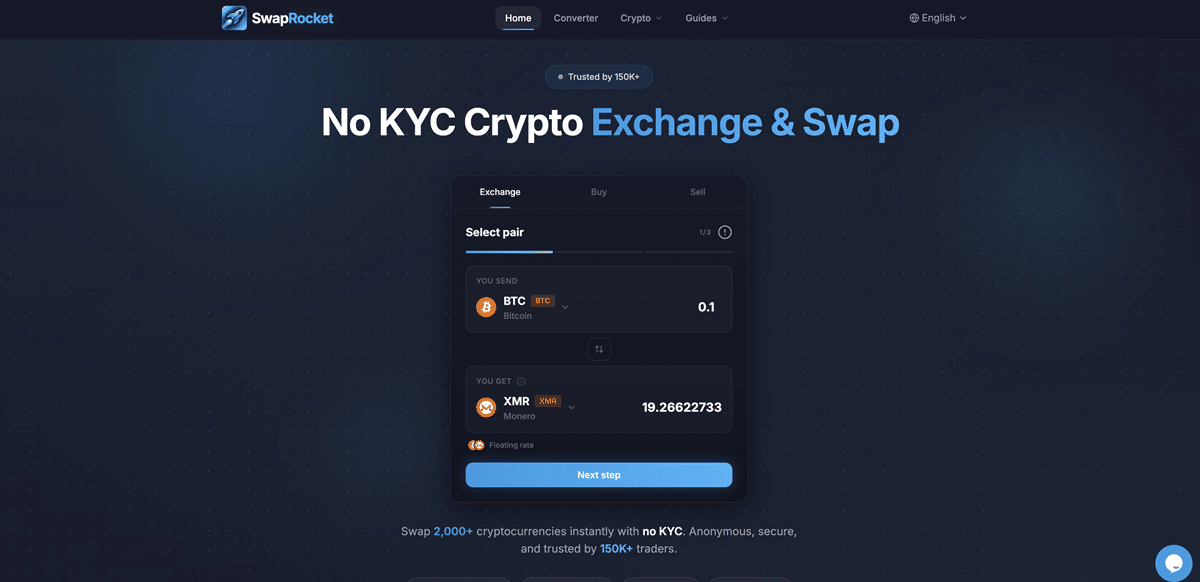1200x582 pixels.
Task: Click the info icon next to YOU GET
Action: pyautogui.click(x=522, y=381)
